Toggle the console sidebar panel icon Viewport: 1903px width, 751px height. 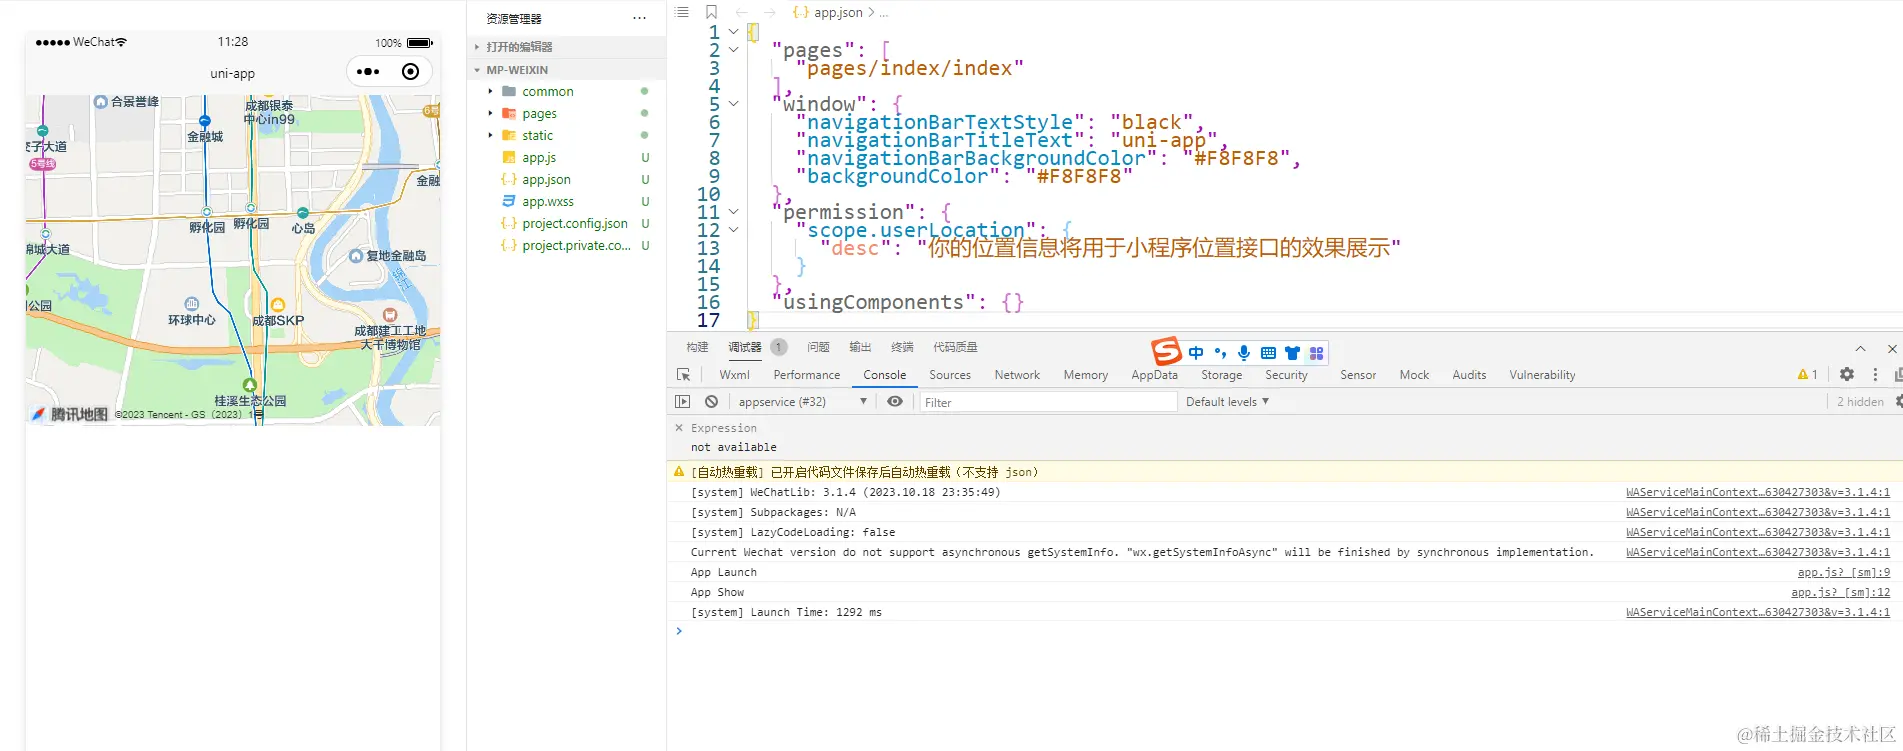[x=683, y=401]
